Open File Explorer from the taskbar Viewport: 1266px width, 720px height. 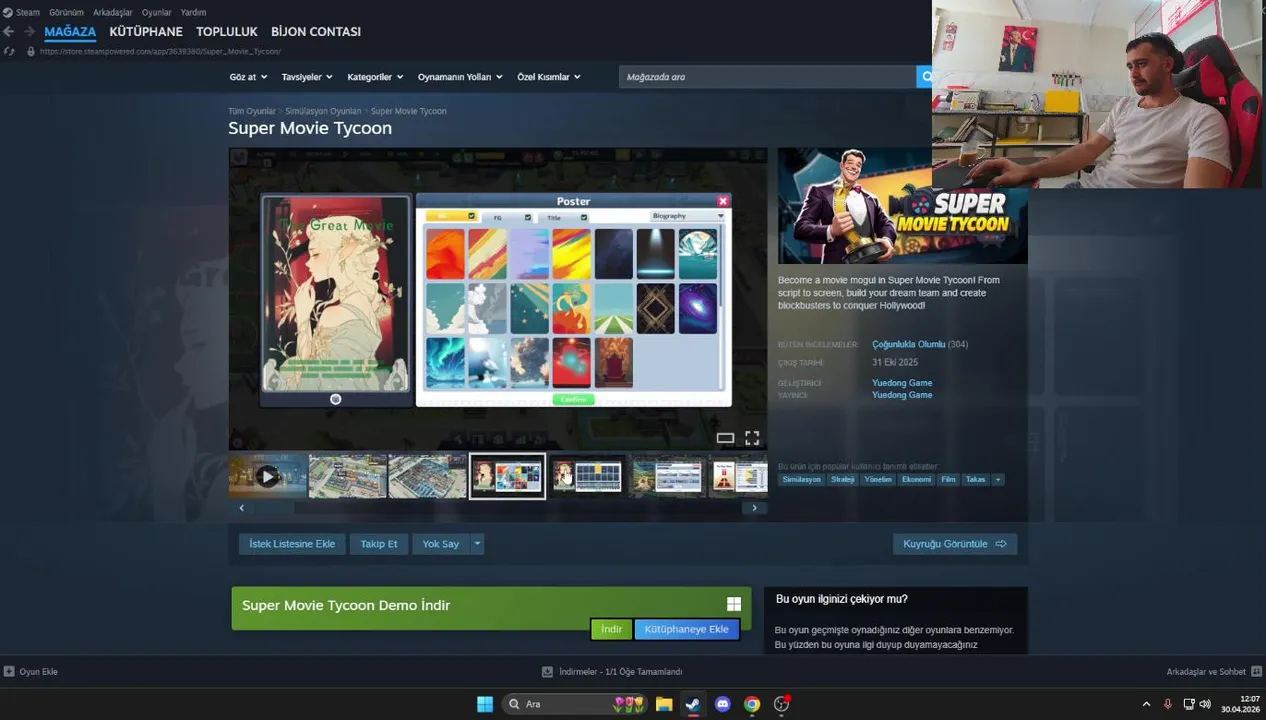coord(664,704)
